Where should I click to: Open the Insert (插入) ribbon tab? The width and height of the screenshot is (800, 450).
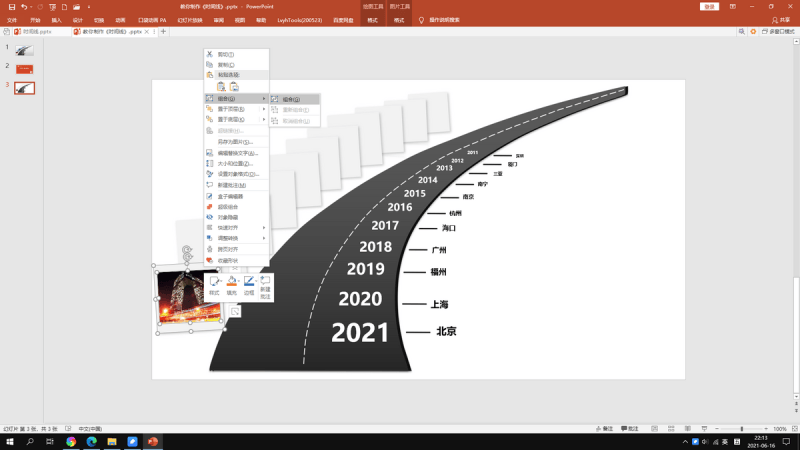56,19
